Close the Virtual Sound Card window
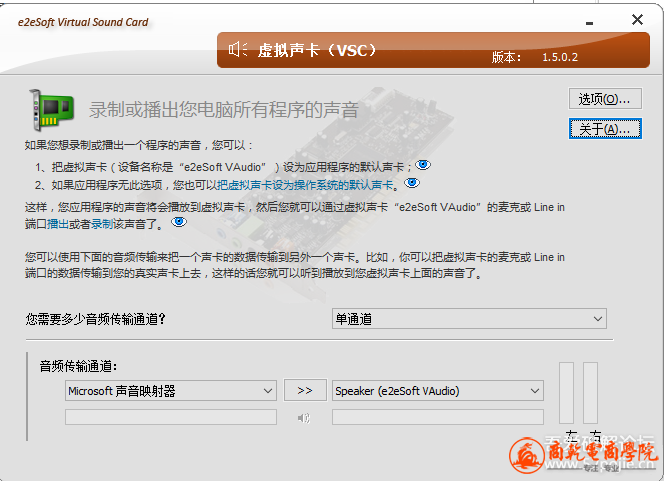This screenshot has width=664, height=481. coord(637,19)
